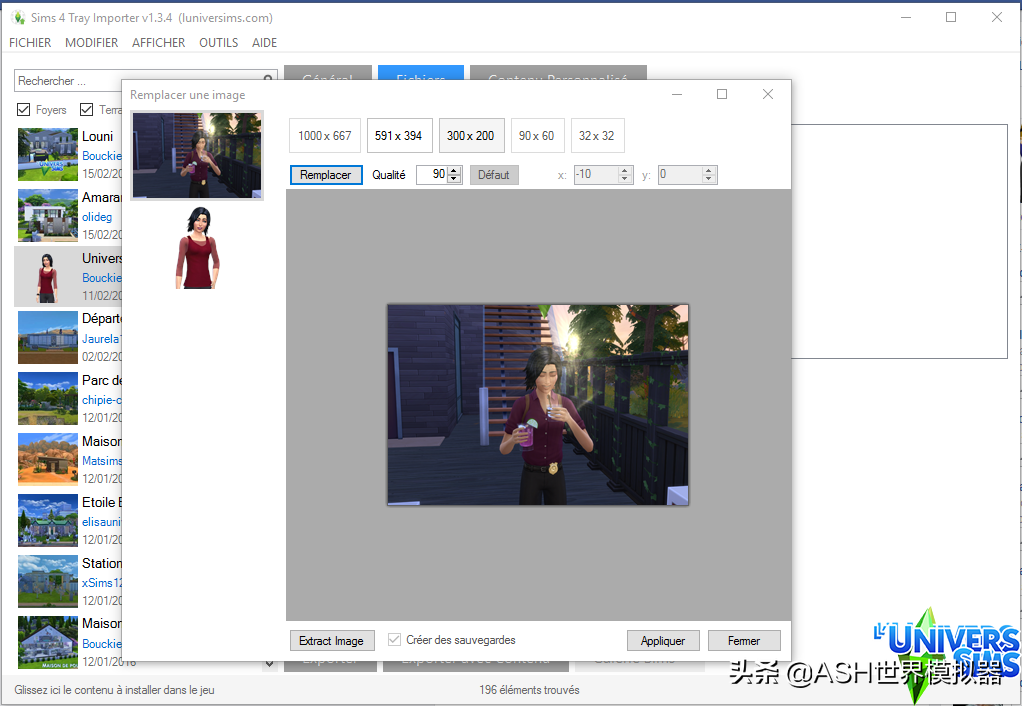The height and width of the screenshot is (706, 1022).
Task: Select the 1000 x 667 size button
Action: click(325, 136)
